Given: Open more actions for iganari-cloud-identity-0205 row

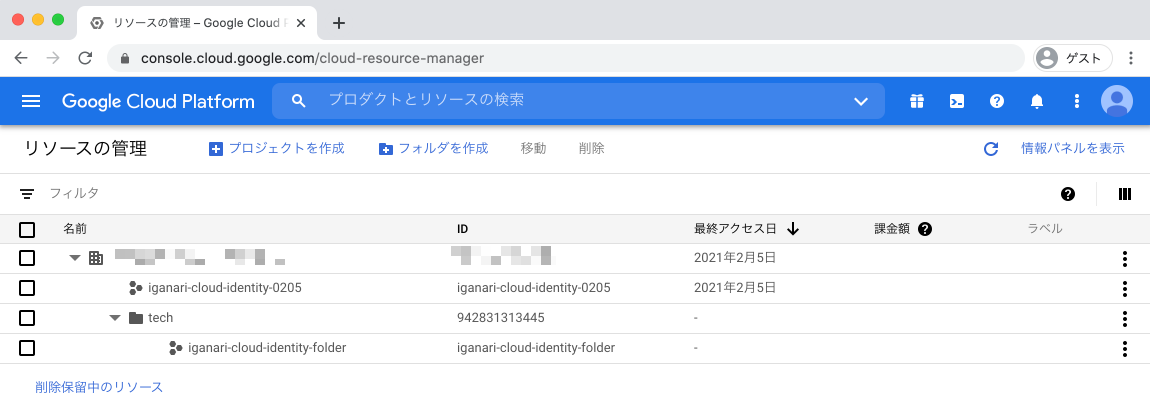Looking at the screenshot, I should click(x=1124, y=288).
